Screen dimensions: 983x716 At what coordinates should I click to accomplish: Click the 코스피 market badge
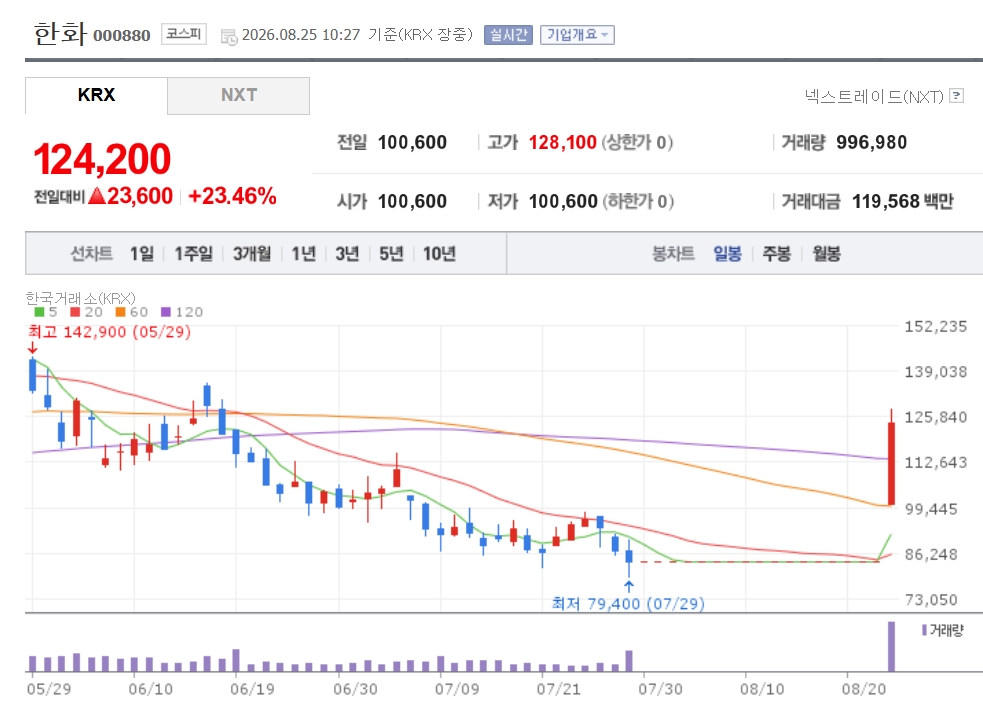tap(184, 34)
